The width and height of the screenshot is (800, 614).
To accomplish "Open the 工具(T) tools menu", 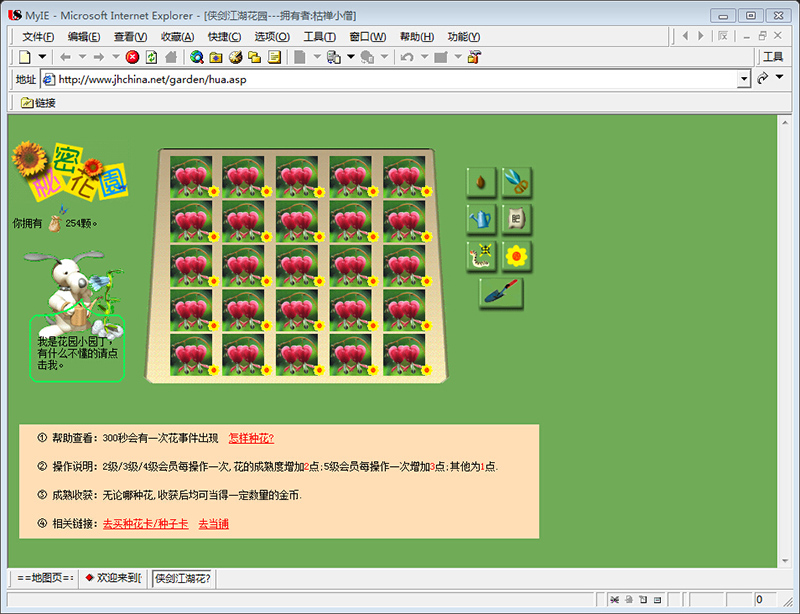I will (319, 37).
